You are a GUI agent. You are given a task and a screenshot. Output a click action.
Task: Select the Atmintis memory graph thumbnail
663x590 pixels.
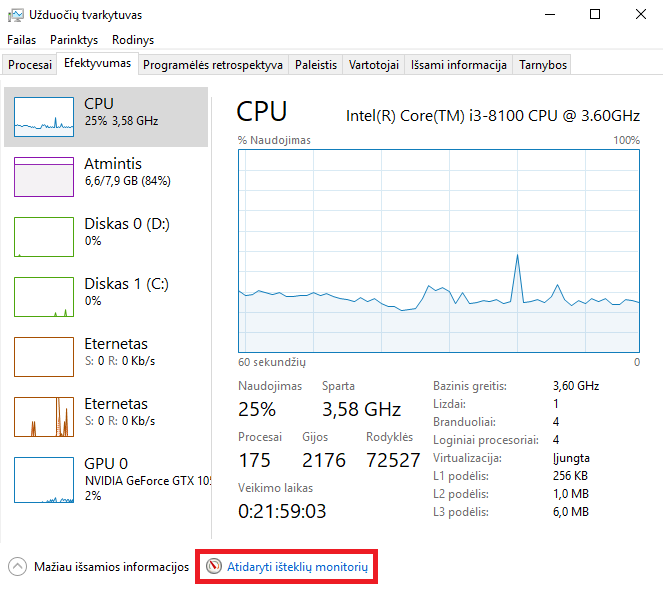(x=44, y=177)
